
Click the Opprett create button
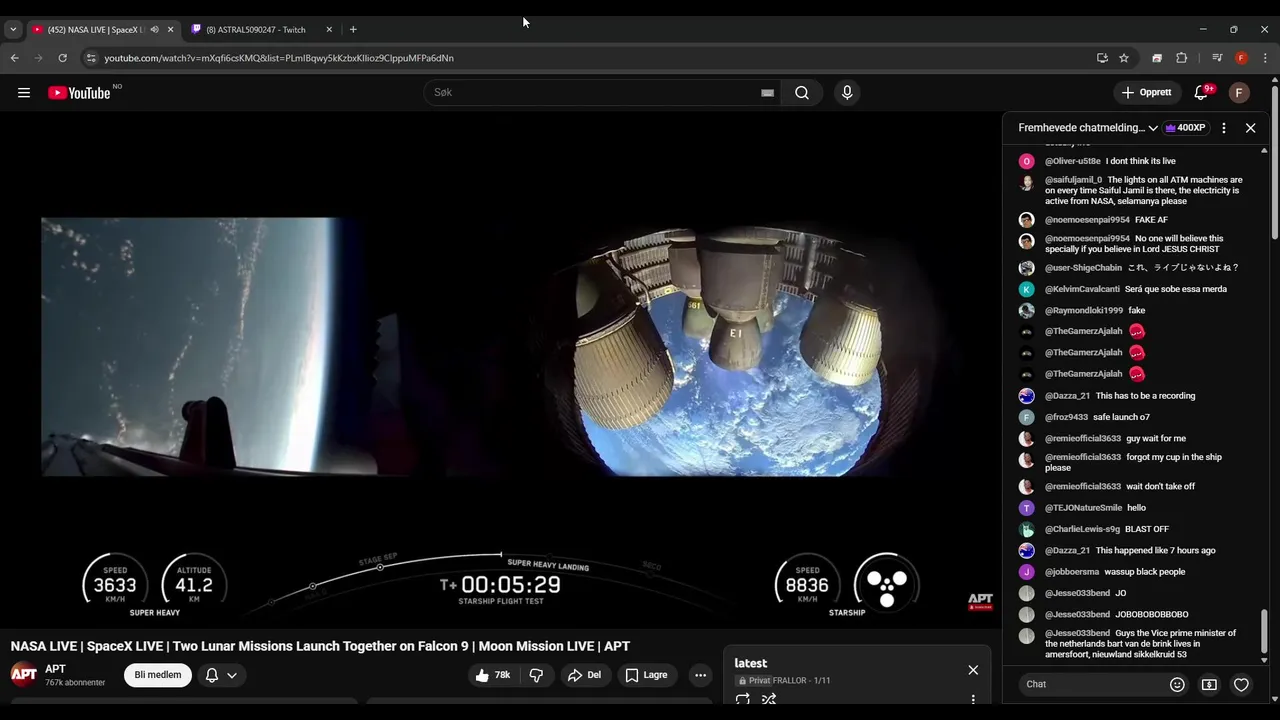click(x=1146, y=93)
